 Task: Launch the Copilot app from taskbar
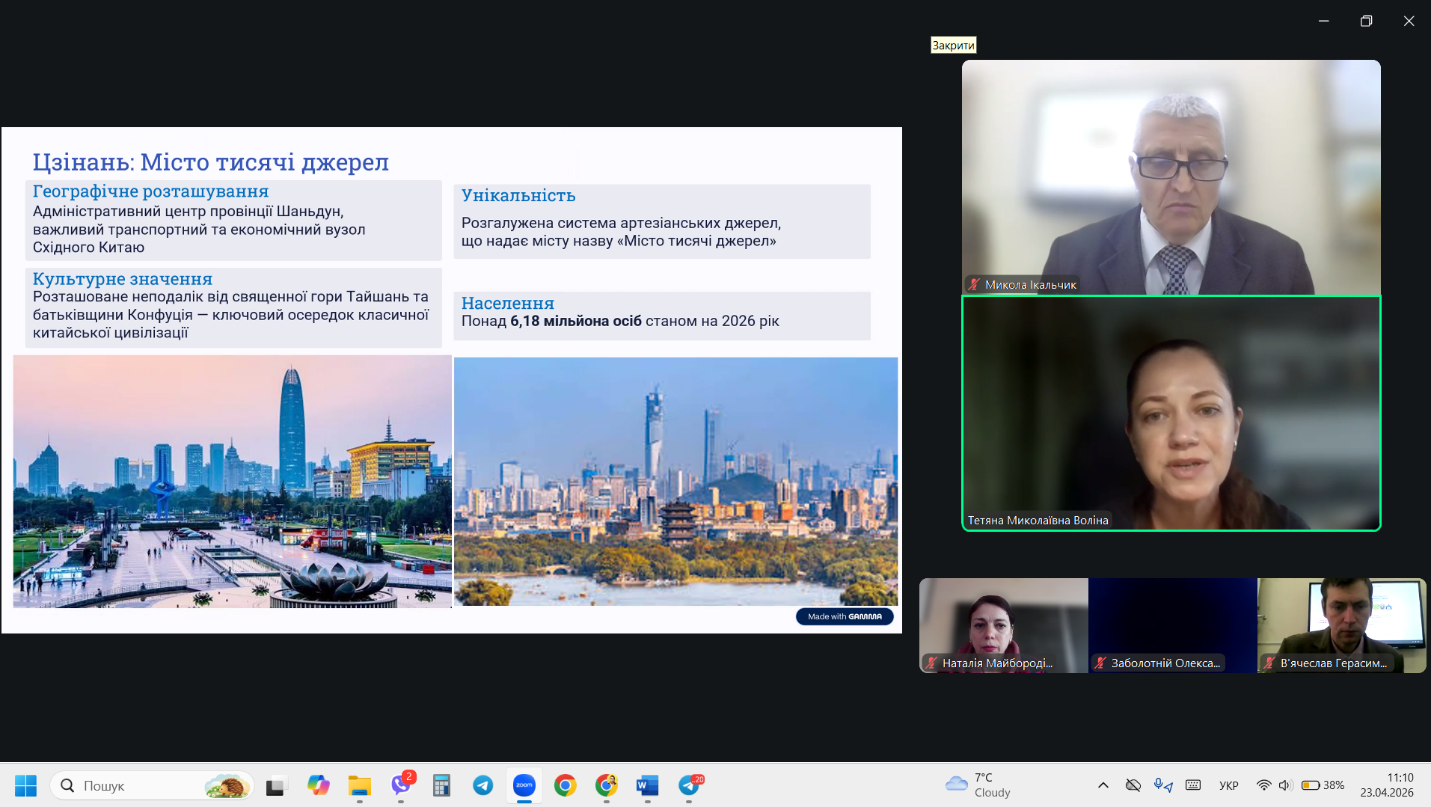pyautogui.click(x=319, y=786)
